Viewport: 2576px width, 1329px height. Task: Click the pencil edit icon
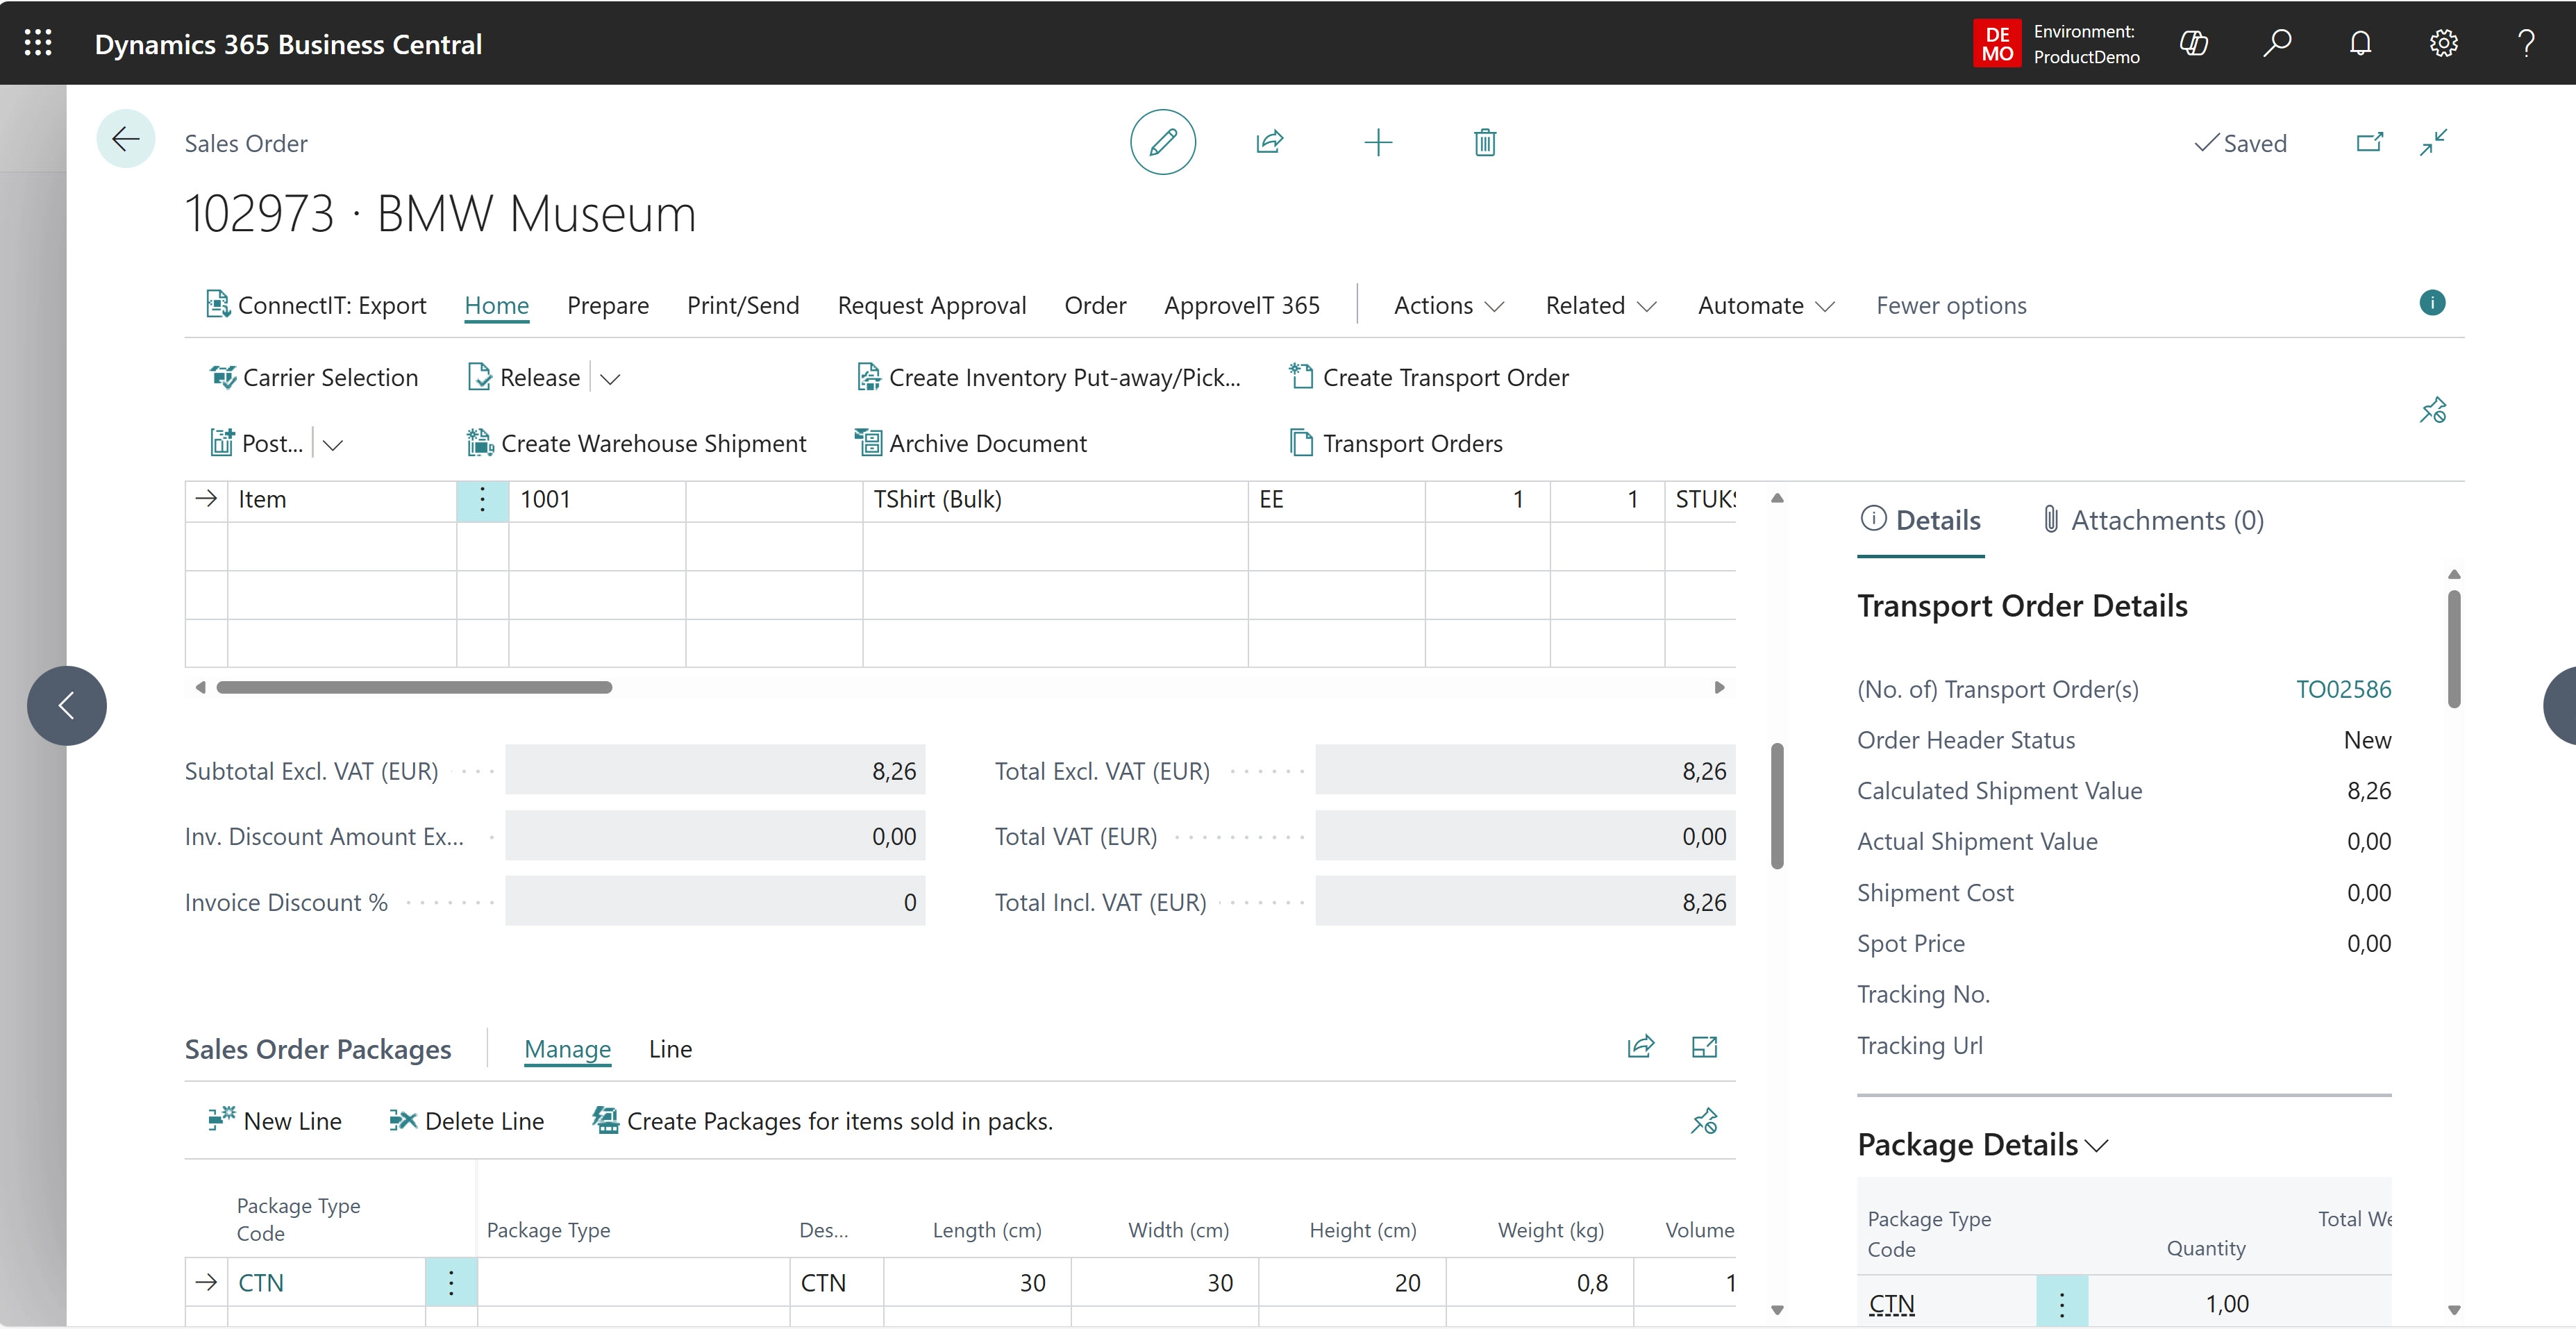click(1163, 142)
